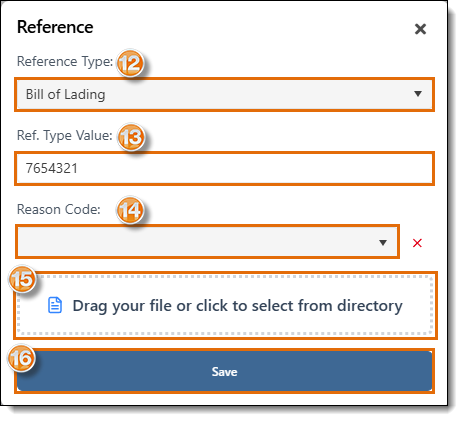Save the reference with the Save button
Viewport: 463px width, 421px height.
[224, 371]
